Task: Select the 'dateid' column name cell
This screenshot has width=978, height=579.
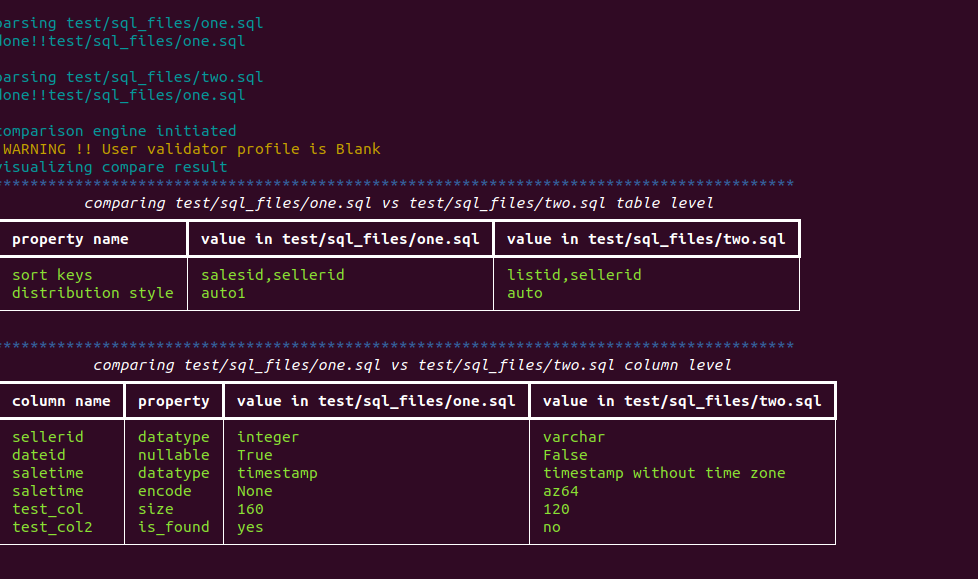Action: (38, 455)
